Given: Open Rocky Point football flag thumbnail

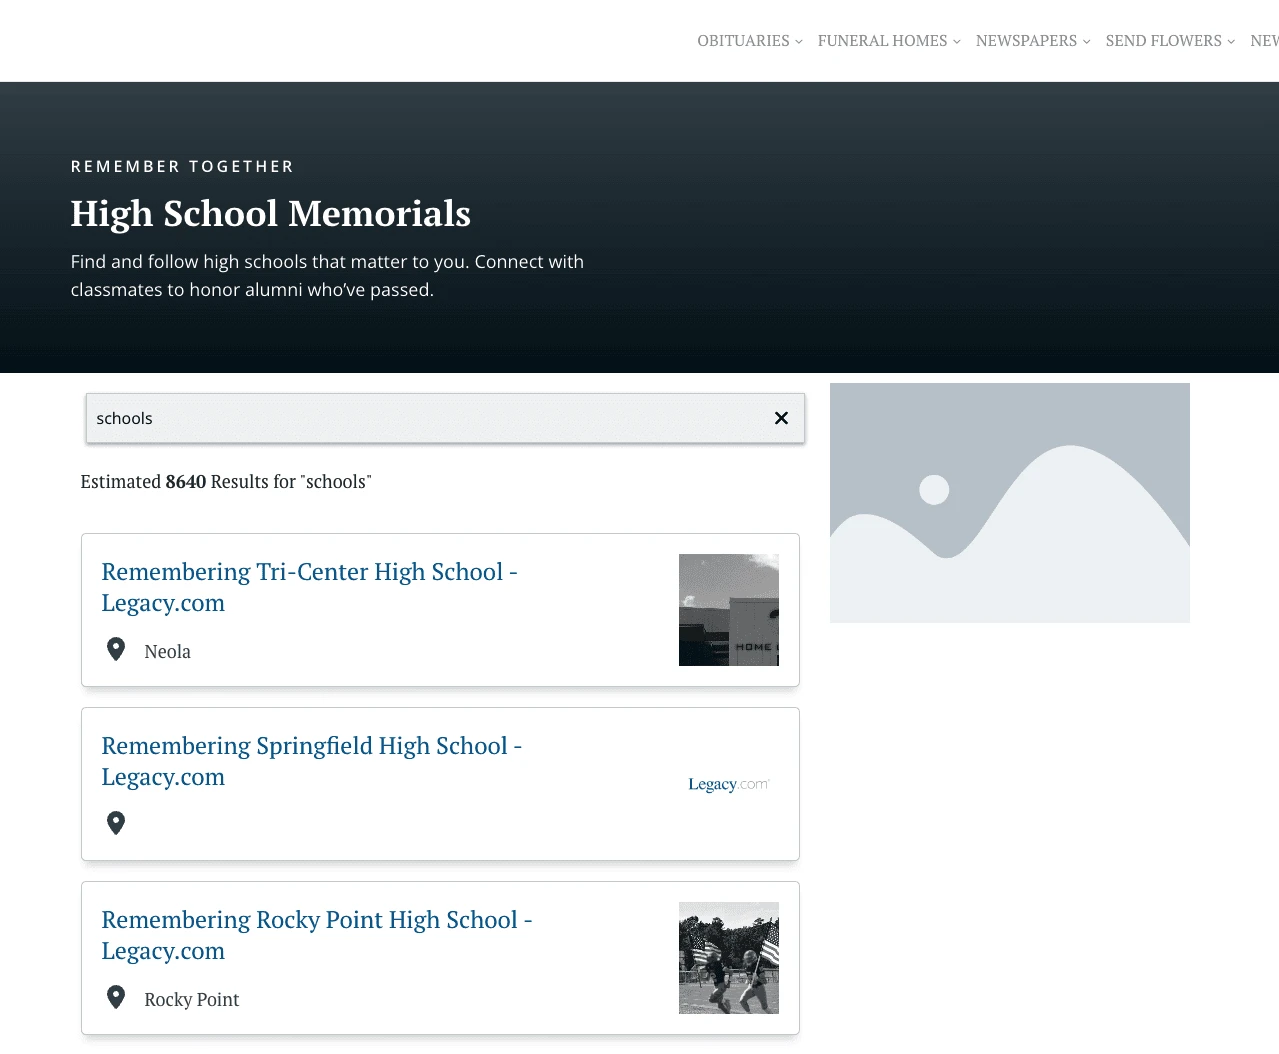Looking at the screenshot, I should point(728,958).
